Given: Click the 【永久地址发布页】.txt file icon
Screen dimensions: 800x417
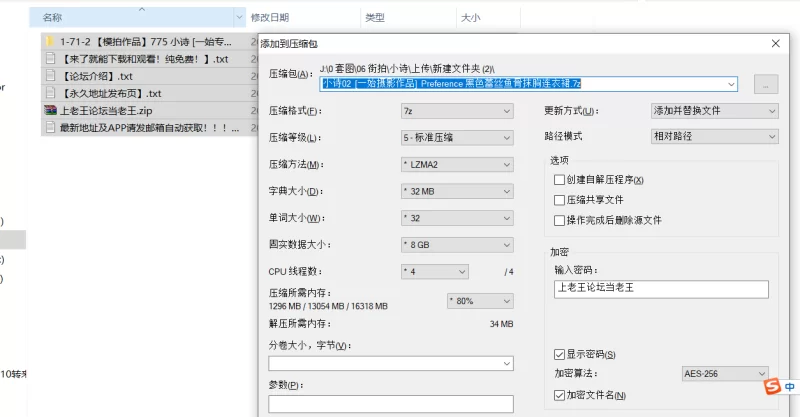Looking at the screenshot, I should (50, 93).
